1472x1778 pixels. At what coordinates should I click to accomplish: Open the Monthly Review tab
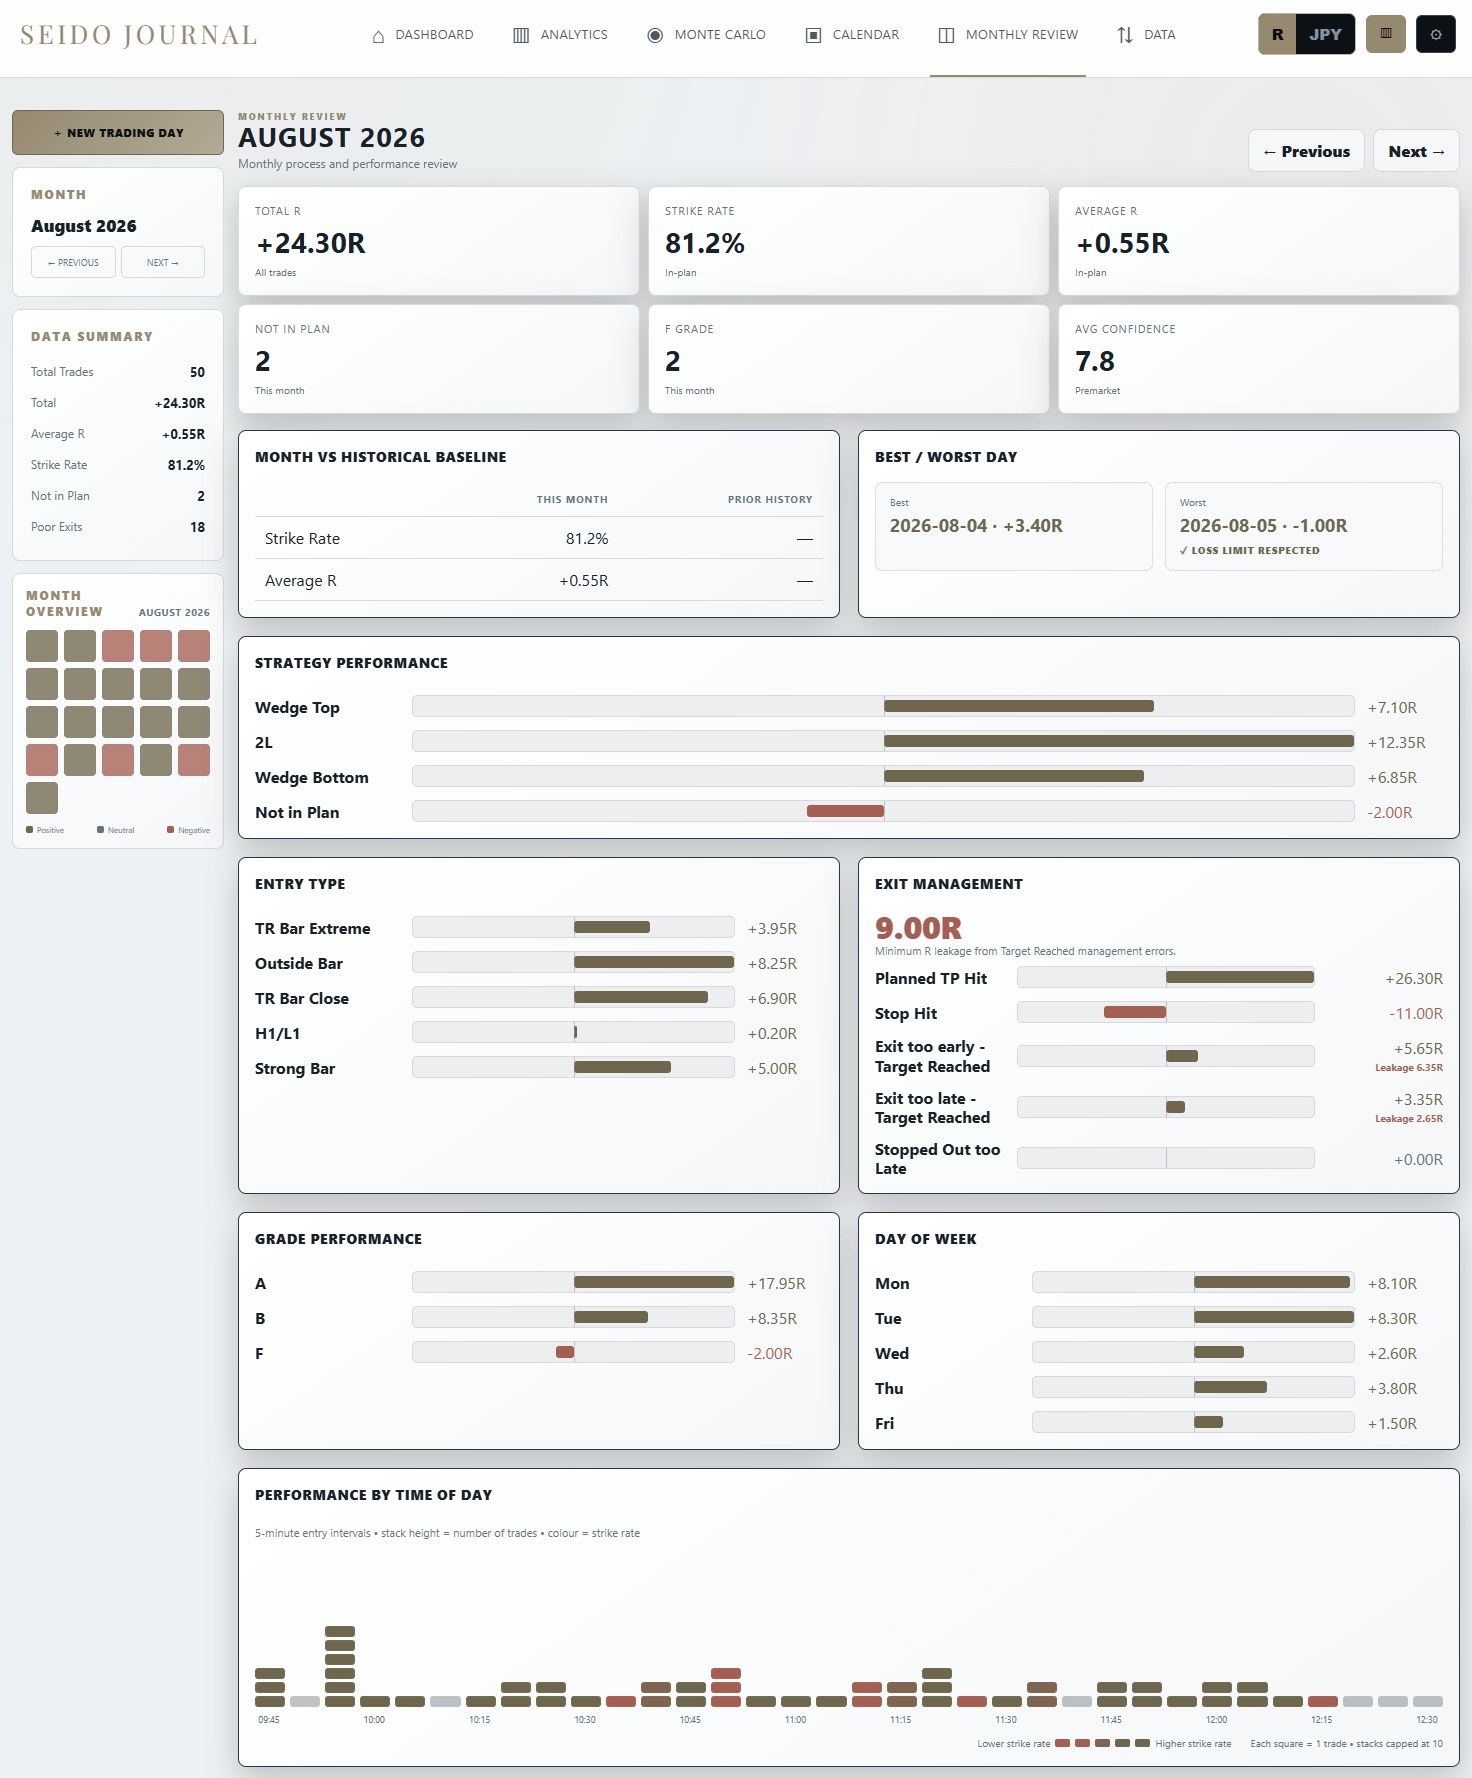(1008, 36)
